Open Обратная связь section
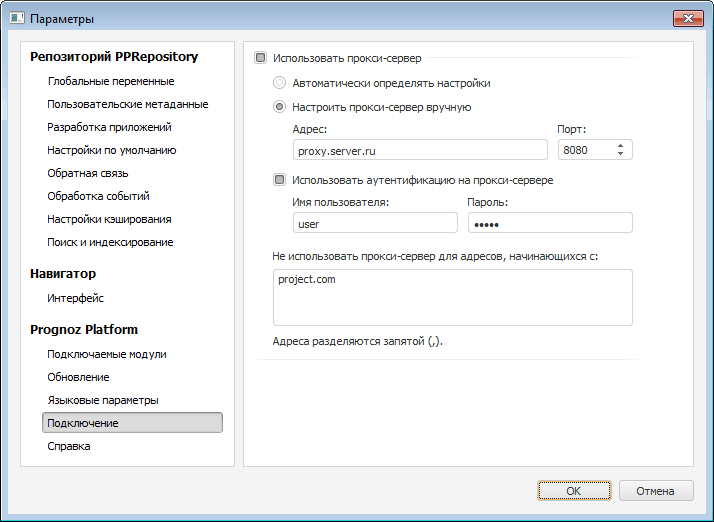The width and height of the screenshot is (714, 522). tap(88, 173)
